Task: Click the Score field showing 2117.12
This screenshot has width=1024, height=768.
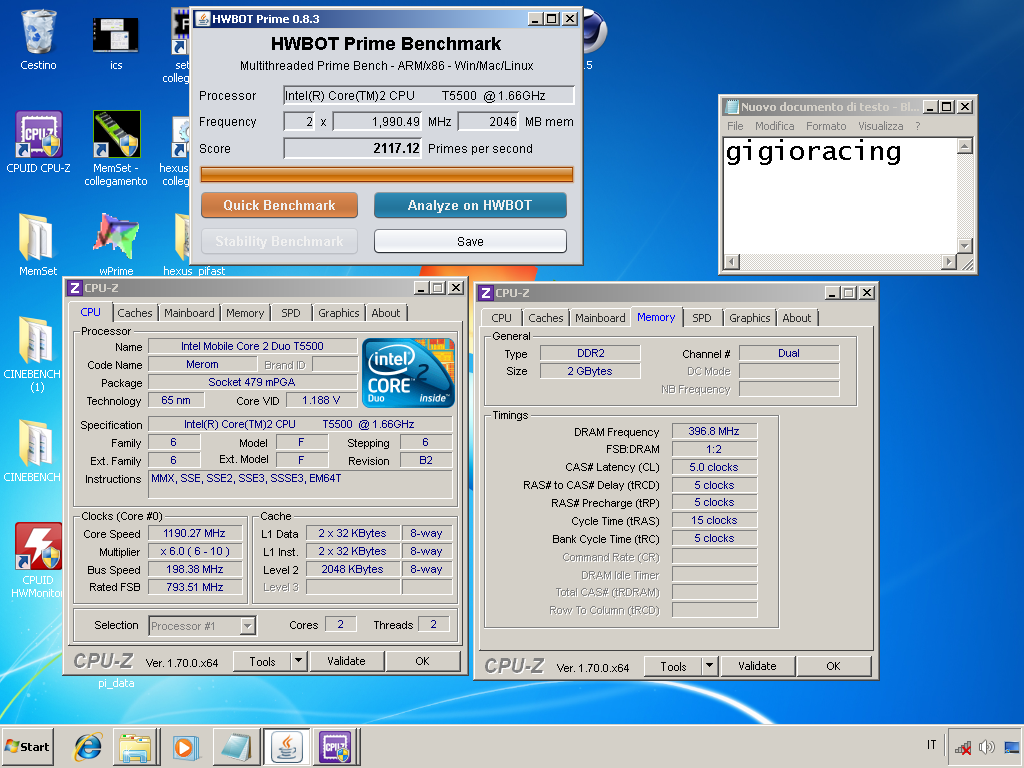Action: [353, 148]
